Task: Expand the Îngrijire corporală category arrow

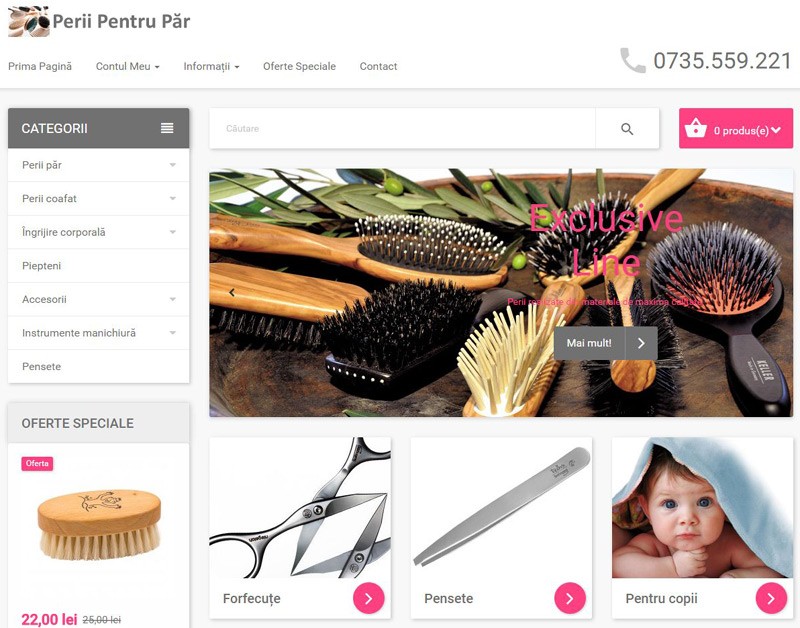Action: tap(172, 232)
